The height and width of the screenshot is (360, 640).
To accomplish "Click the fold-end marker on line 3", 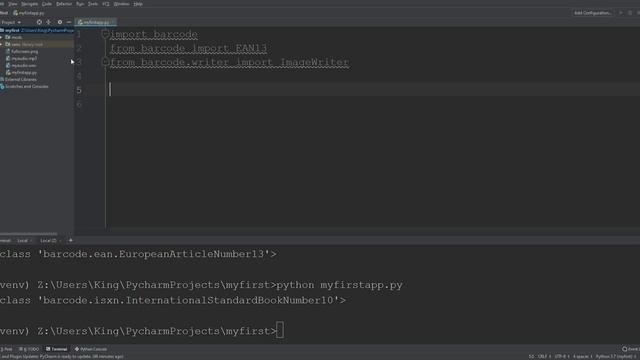I will point(105,62).
